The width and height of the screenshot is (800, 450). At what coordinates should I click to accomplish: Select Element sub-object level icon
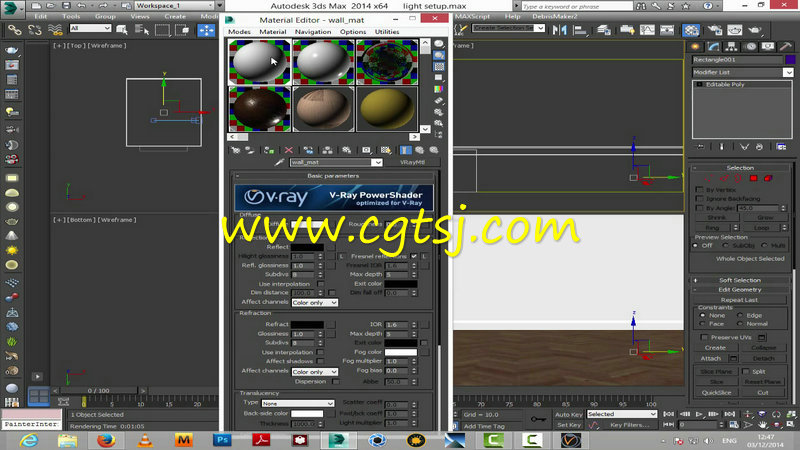[768, 178]
